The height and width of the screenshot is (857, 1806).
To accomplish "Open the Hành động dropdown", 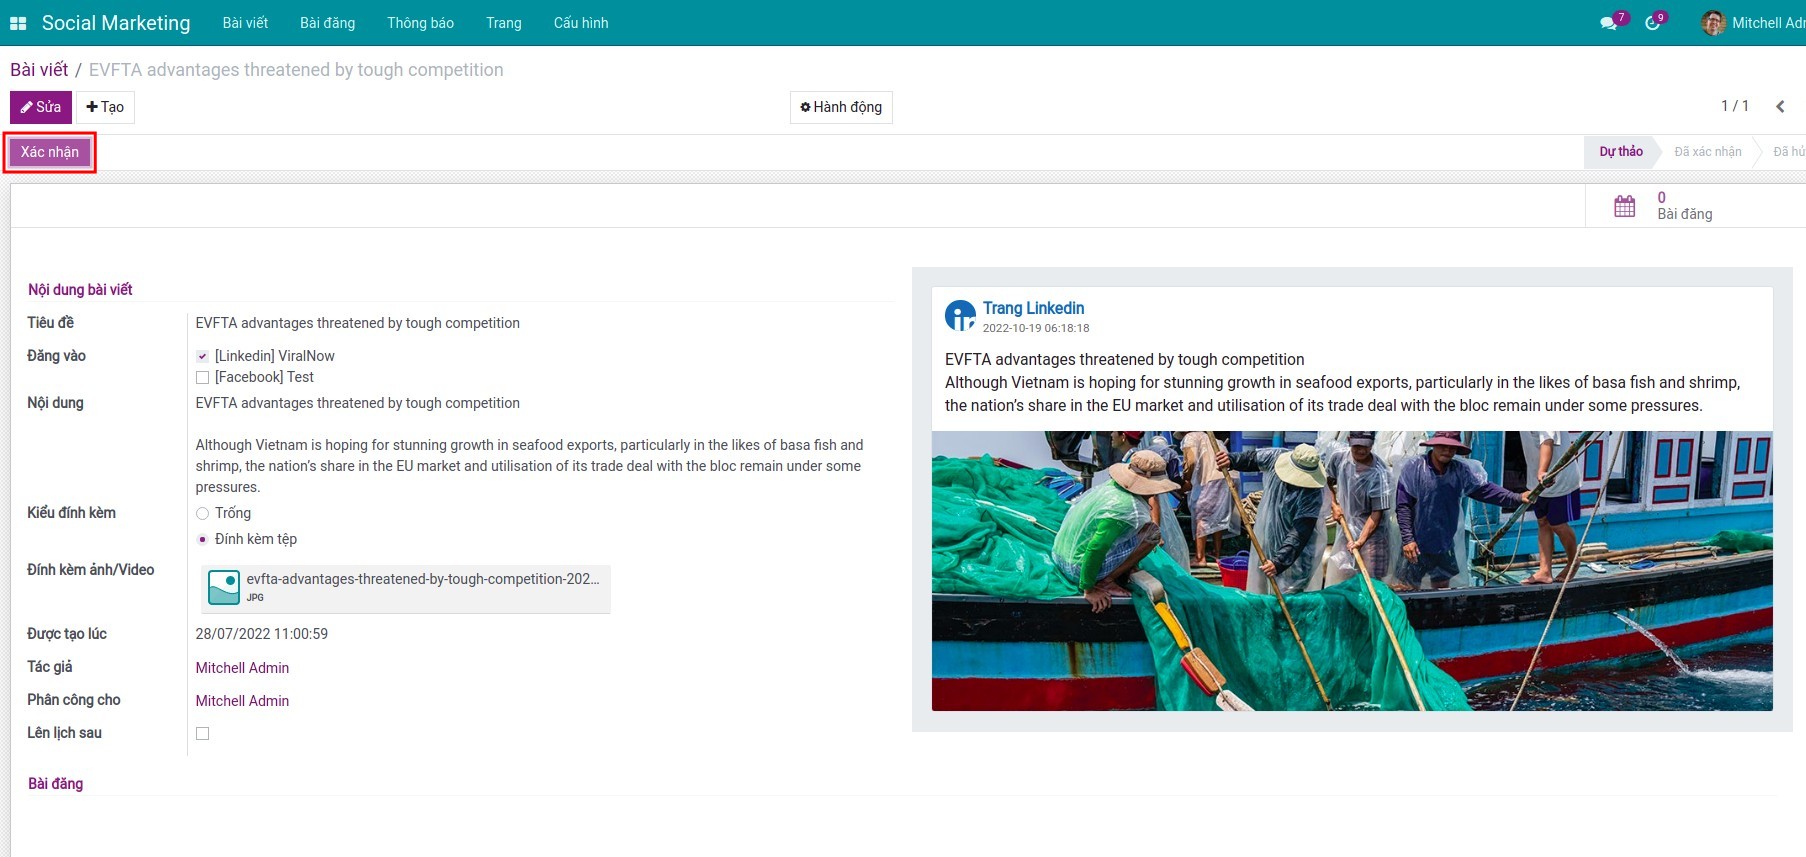I will pos(841,107).
